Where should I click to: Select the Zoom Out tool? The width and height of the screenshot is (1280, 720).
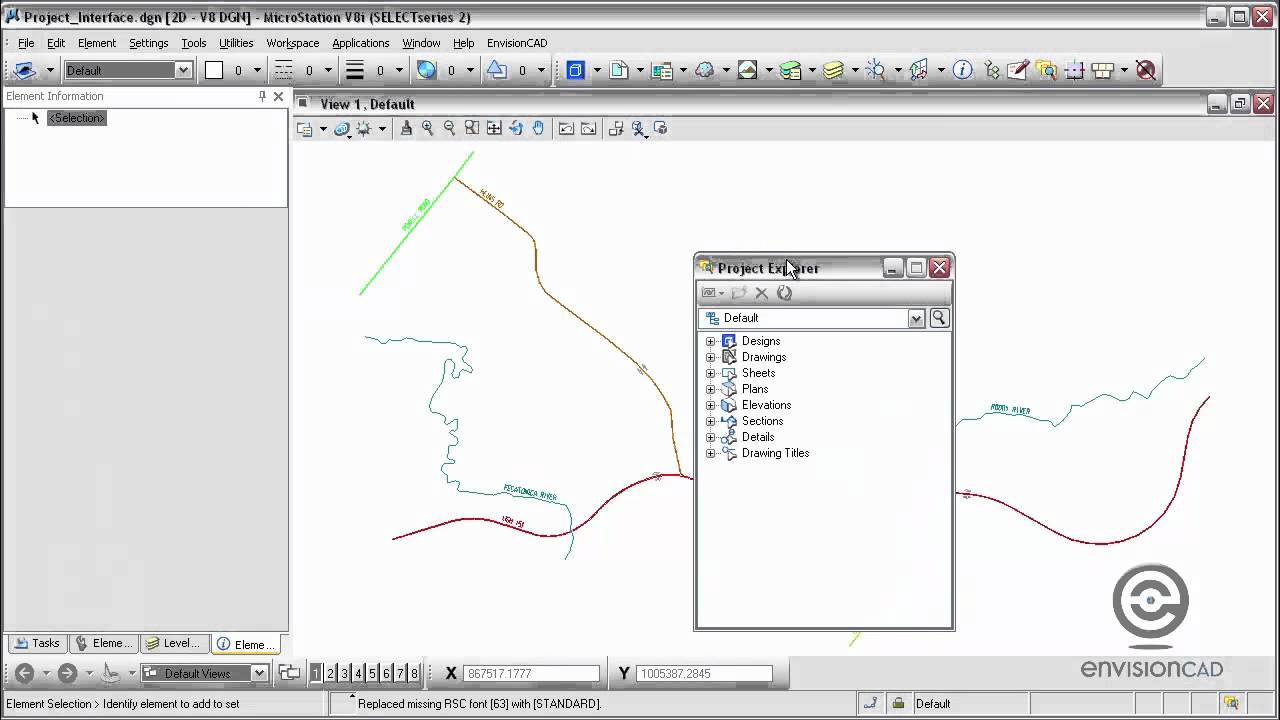450,128
